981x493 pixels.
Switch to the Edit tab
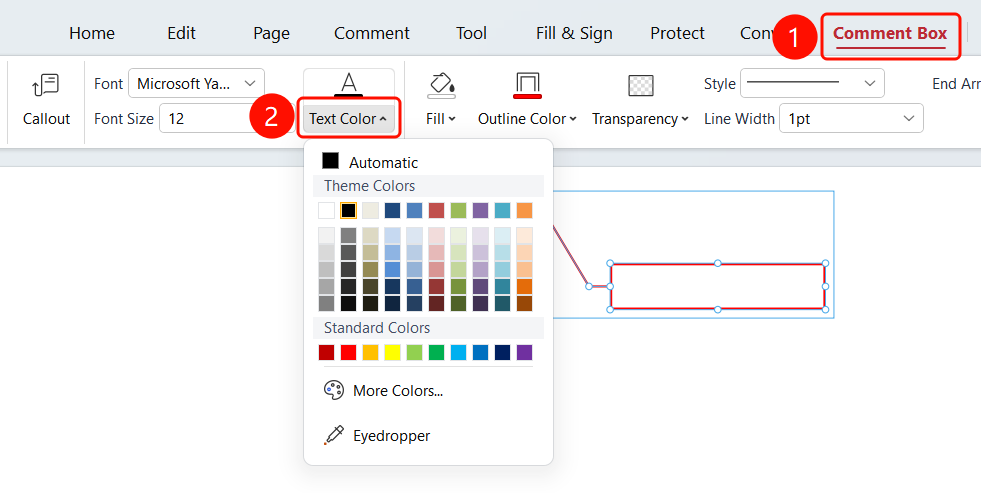pyautogui.click(x=181, y=33)
